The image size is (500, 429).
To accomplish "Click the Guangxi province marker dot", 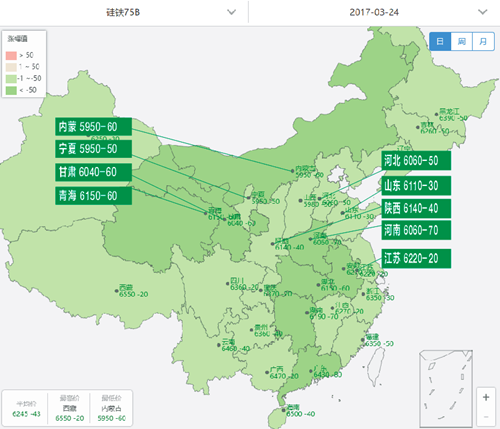I will (267, 372).
